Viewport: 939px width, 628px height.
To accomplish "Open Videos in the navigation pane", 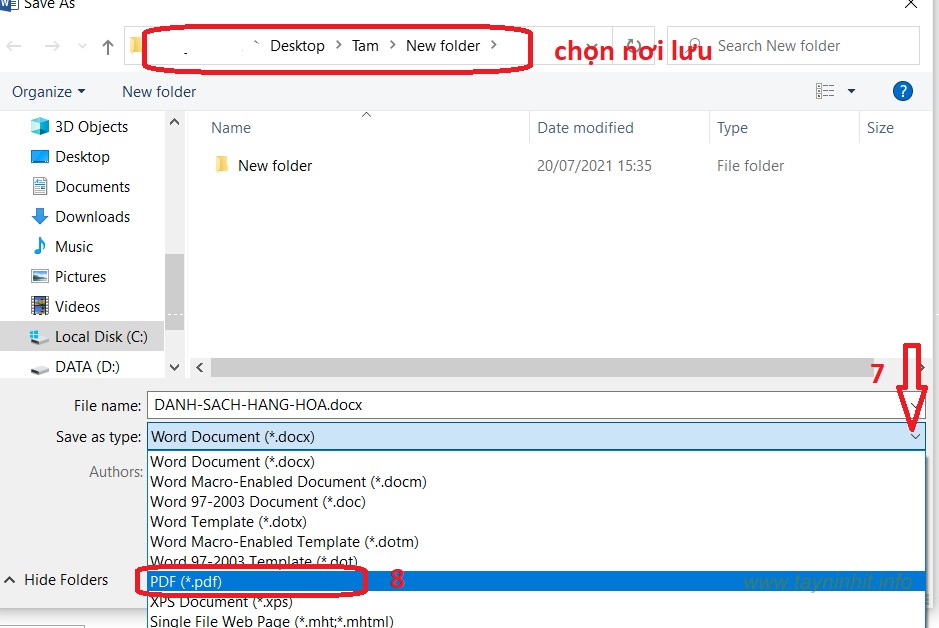I will pyautogui.click(x=77, y=307).
